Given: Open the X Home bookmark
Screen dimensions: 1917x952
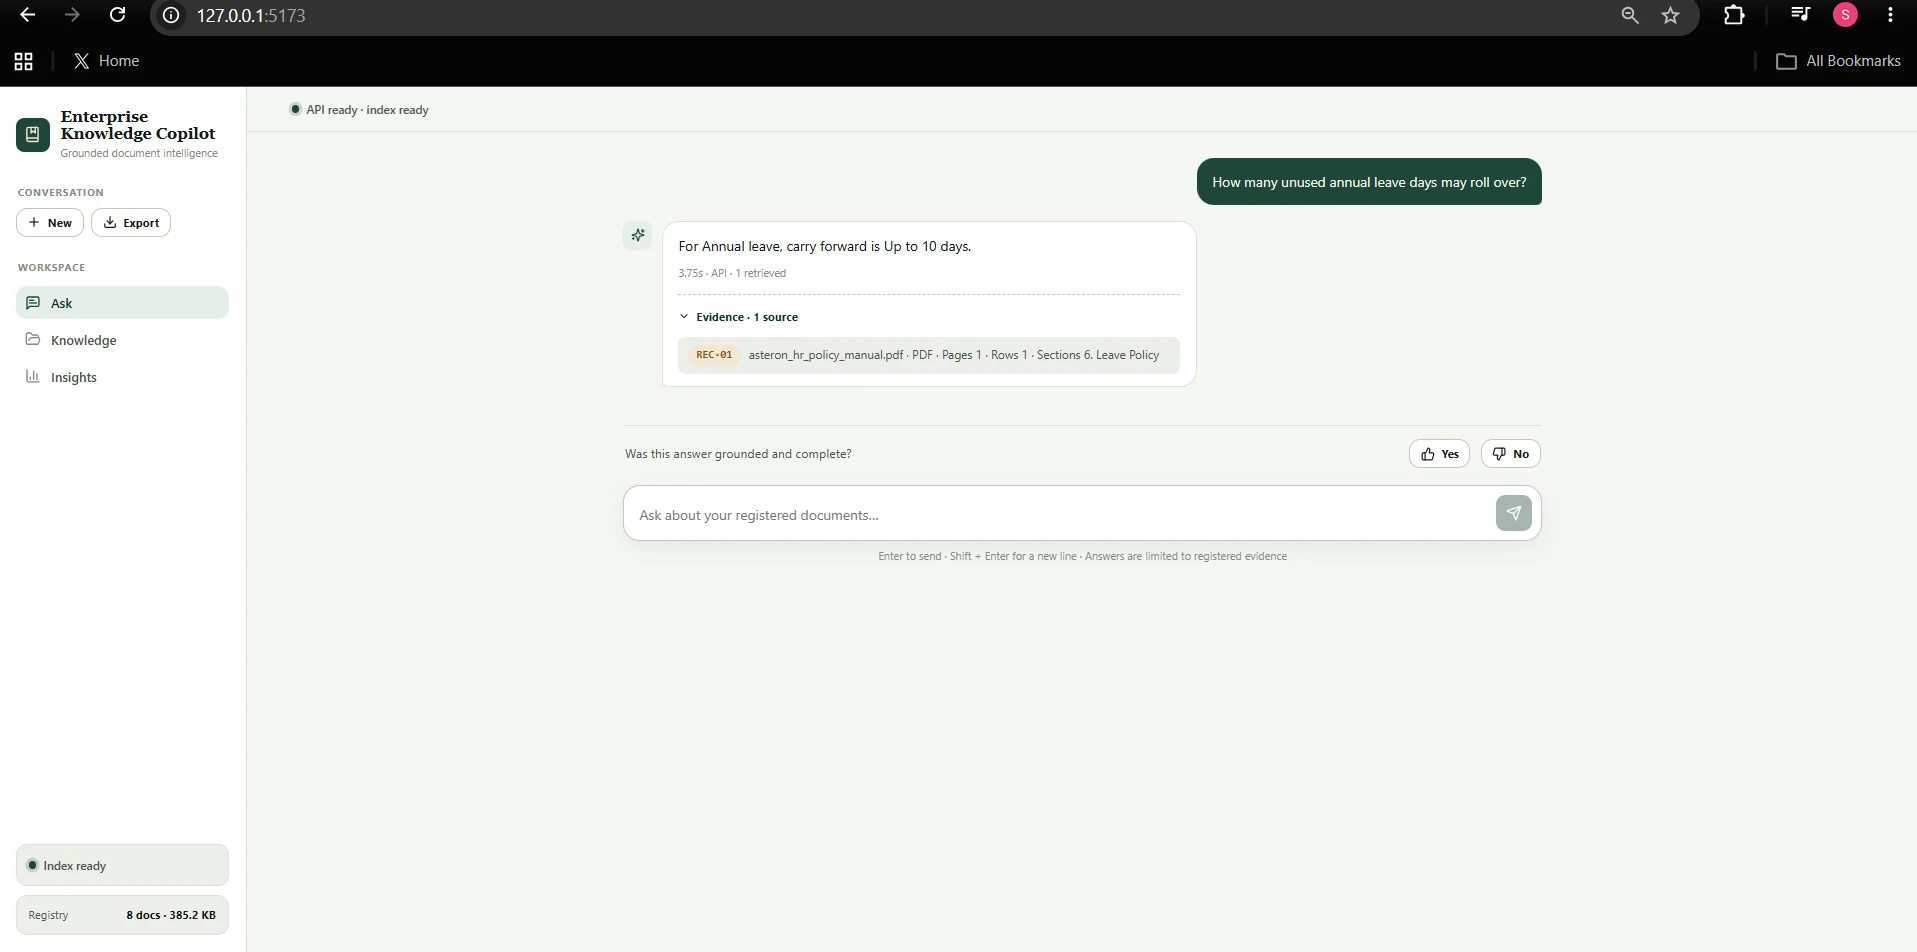Looking at the screenshot, I should point(106,61).
